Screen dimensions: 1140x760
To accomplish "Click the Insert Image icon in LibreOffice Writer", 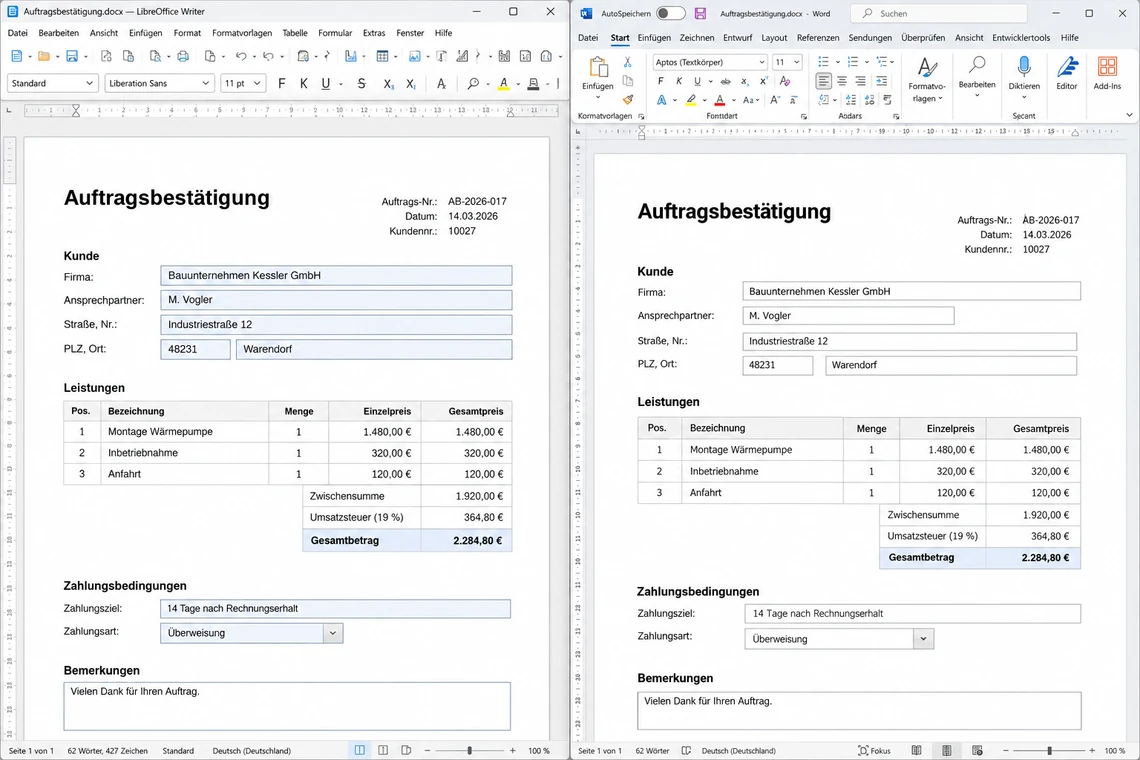I will 414,56.
